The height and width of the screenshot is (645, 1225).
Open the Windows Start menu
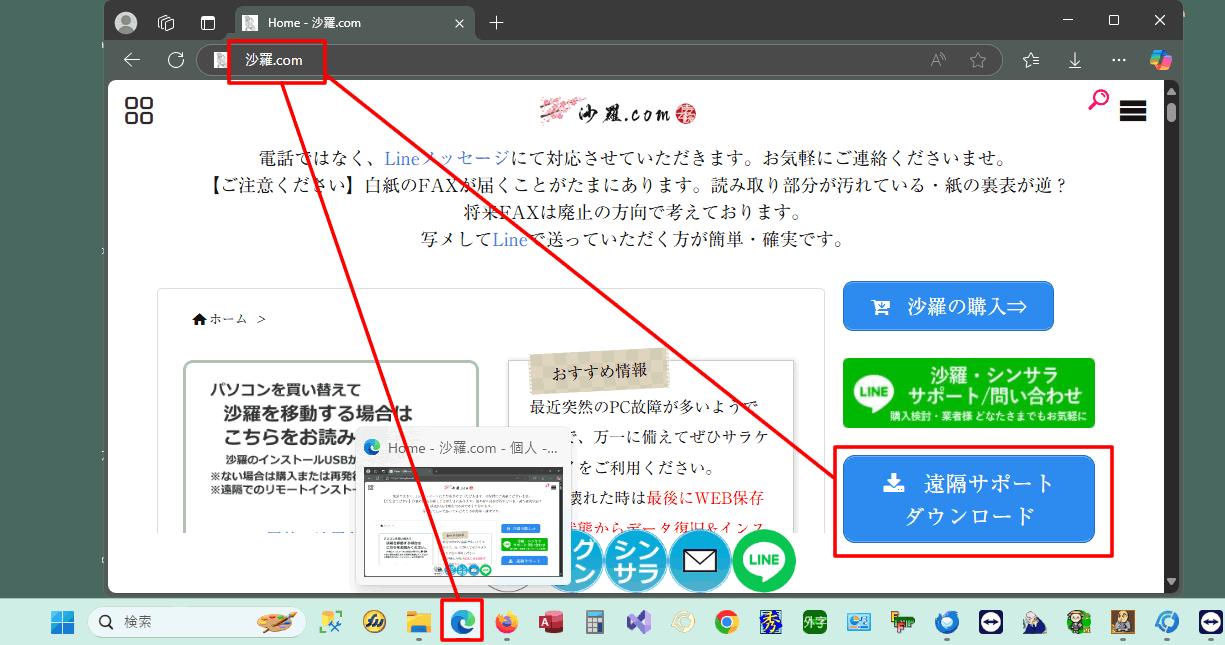click(63, 622)
